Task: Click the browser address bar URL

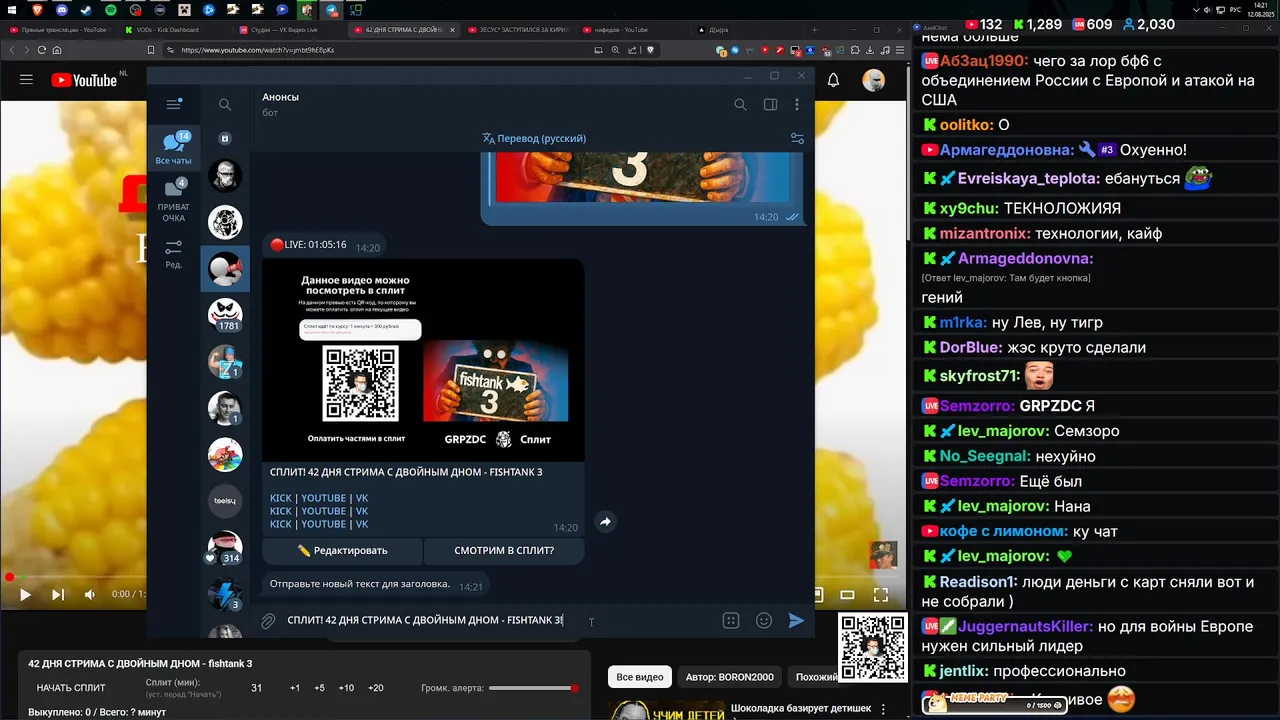Action: (x=258, y=50)
